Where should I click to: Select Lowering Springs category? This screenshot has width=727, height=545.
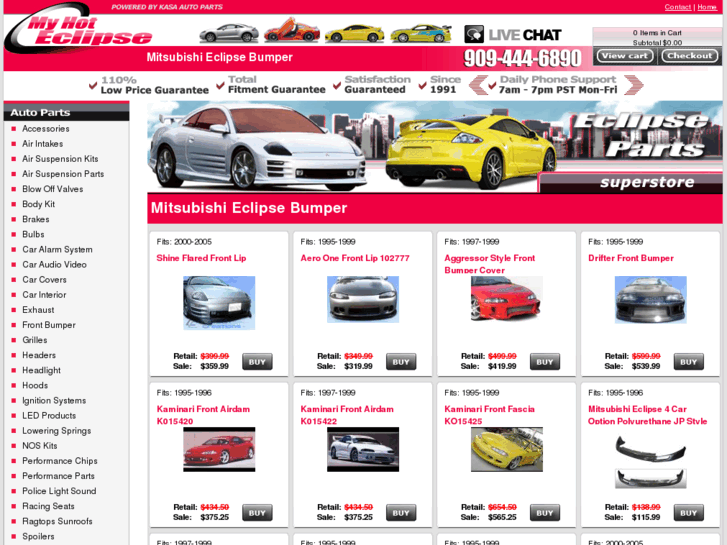pyautogui.click(x=57, y=431)
